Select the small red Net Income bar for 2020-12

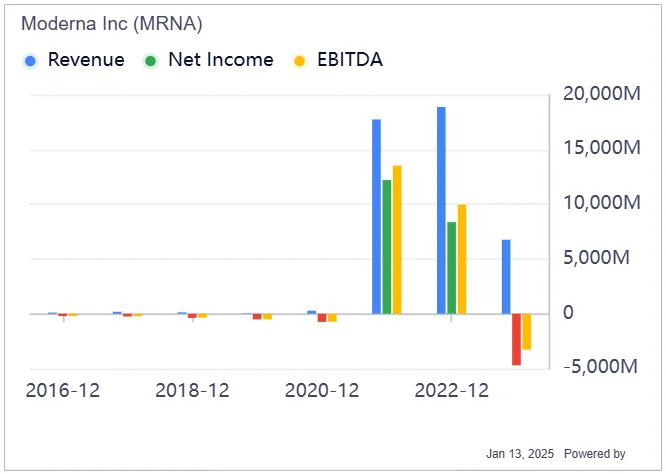[x=322, y=318]
